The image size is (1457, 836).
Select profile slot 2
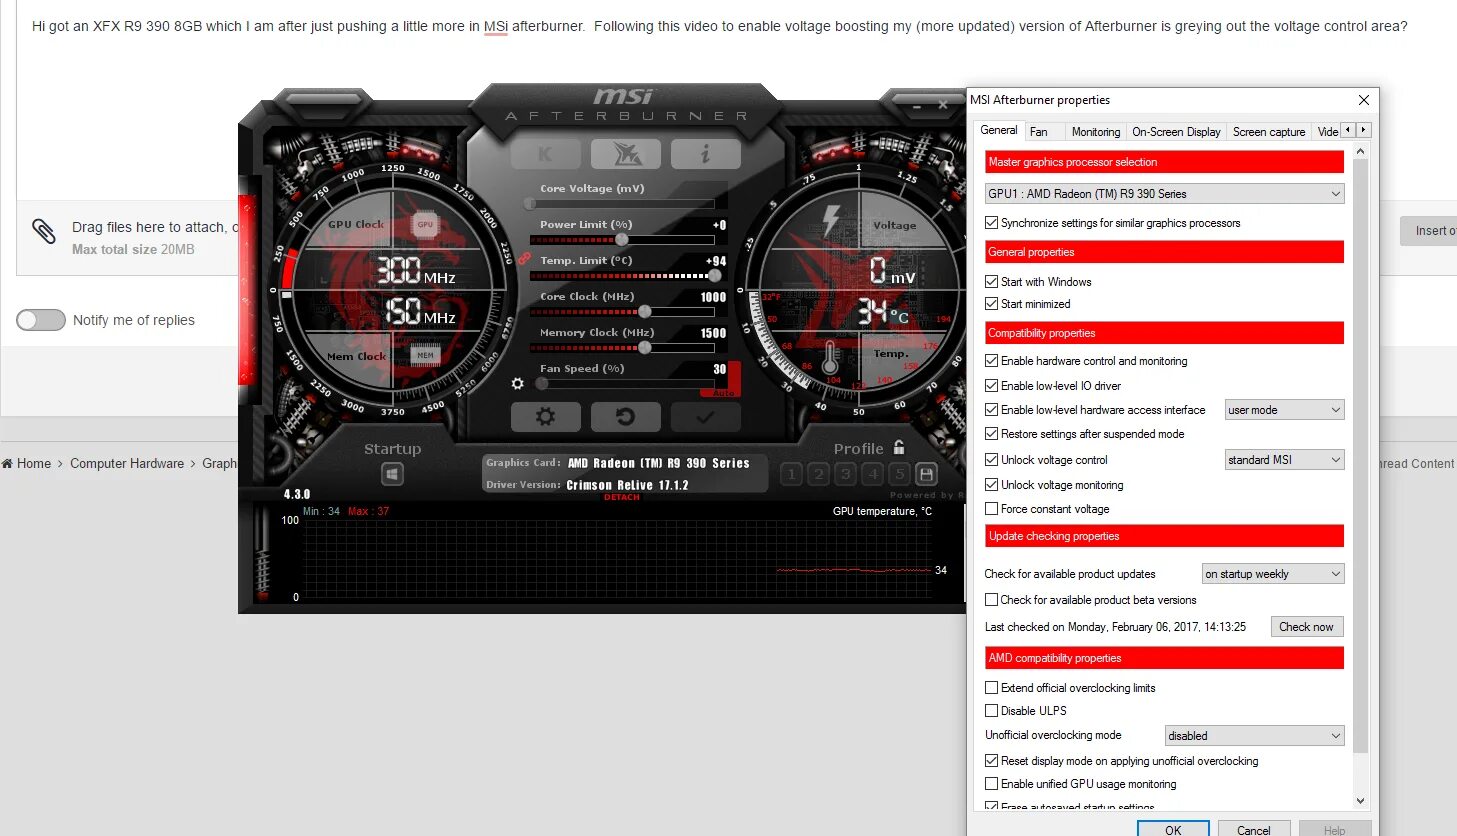pyautogui.click(x=818, y=474)
